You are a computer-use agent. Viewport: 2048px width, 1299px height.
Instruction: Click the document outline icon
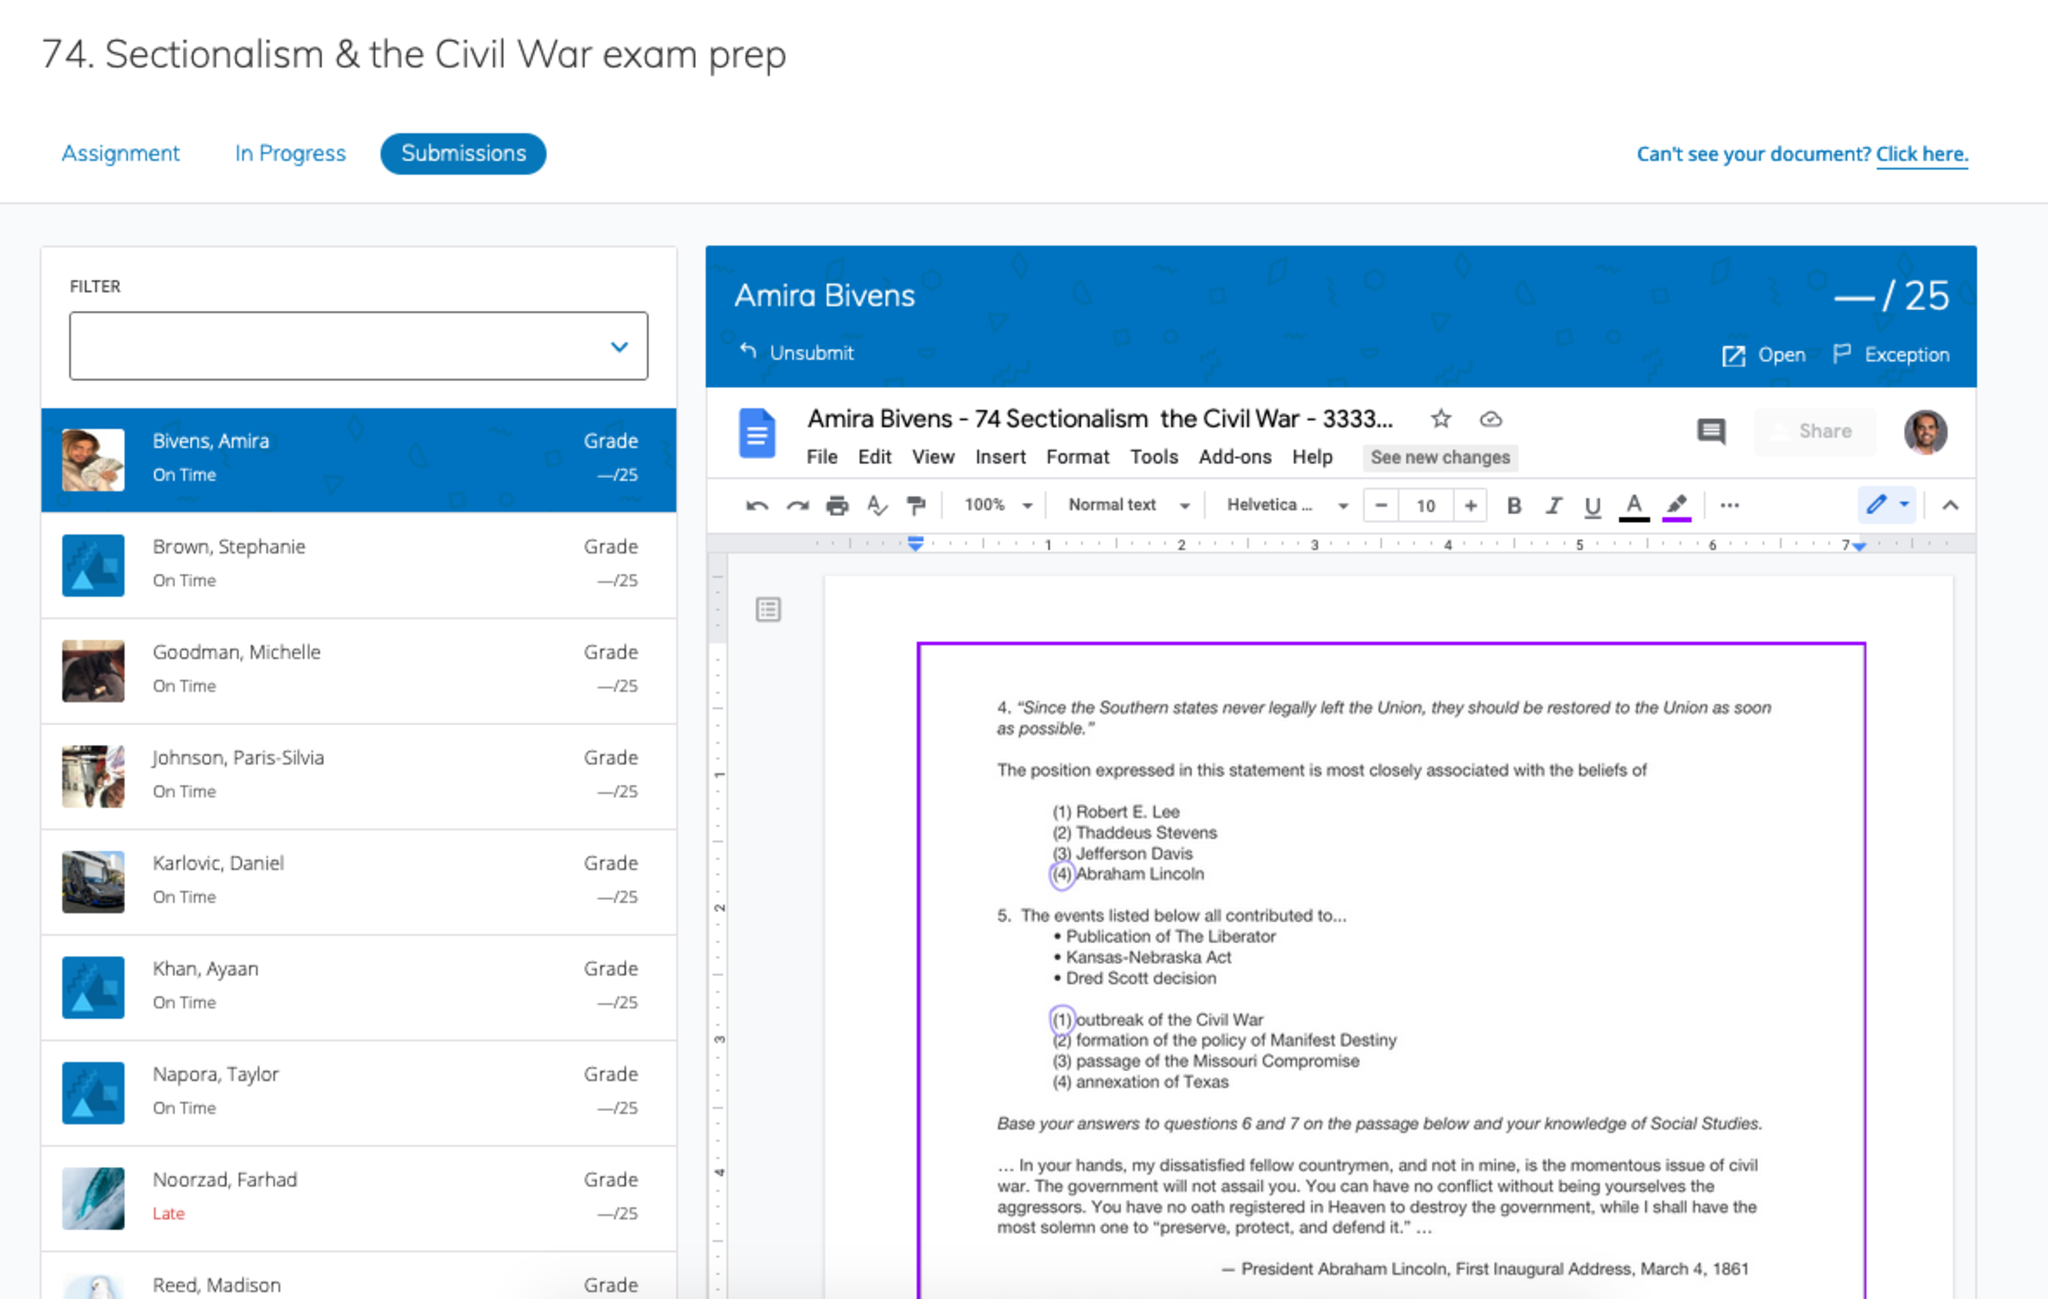point(768,609)
